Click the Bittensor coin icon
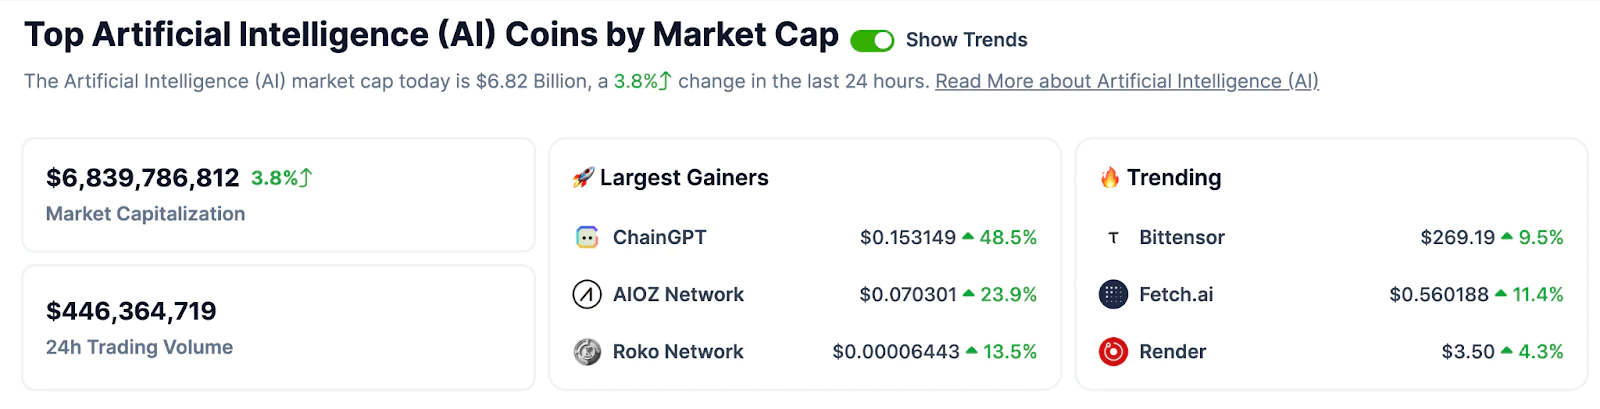 [1113, 238]
